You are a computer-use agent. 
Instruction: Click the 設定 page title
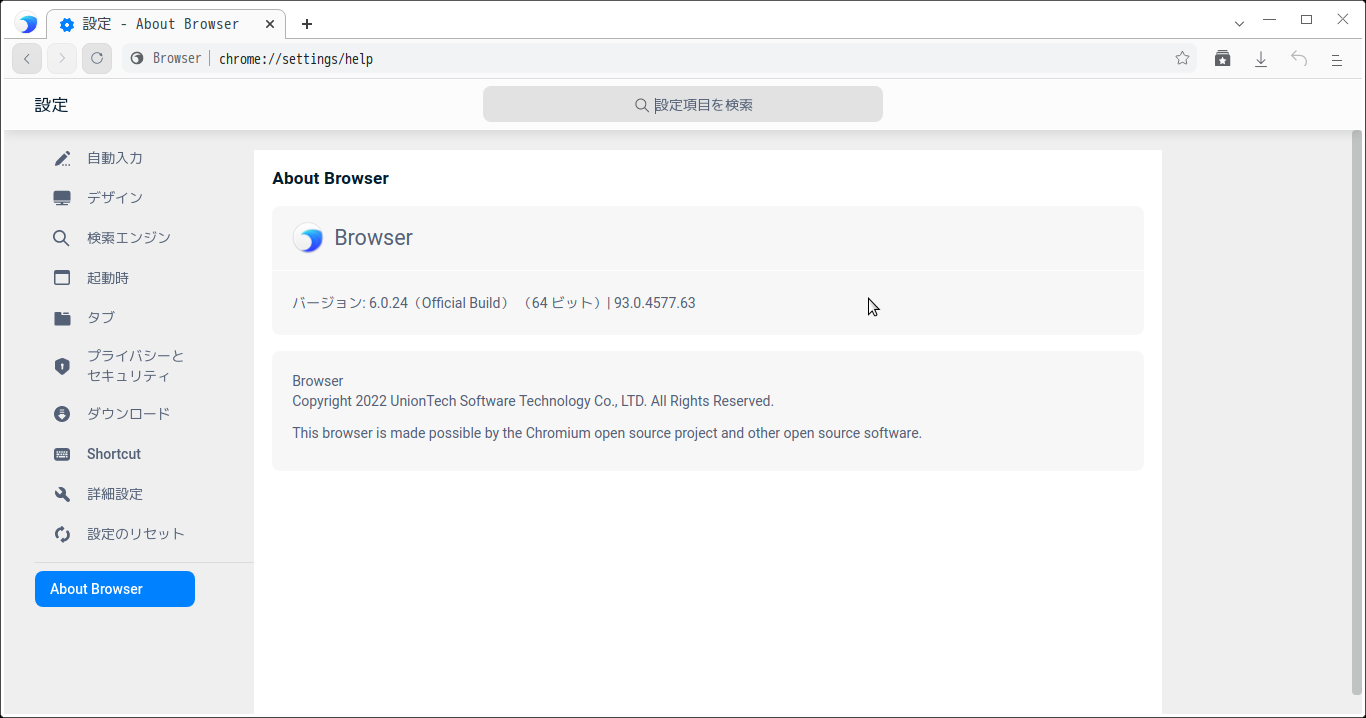click(x=51, y=105)
